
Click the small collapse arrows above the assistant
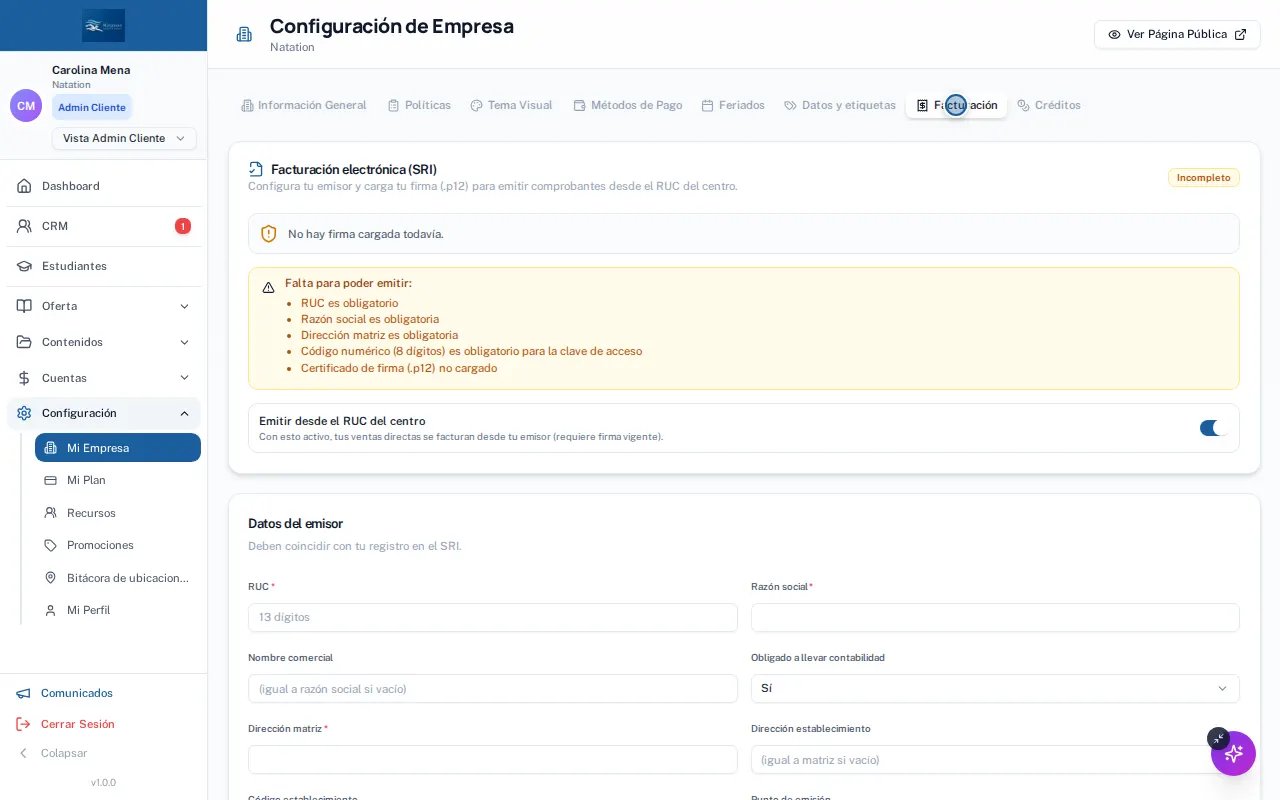click(1218, 738)
